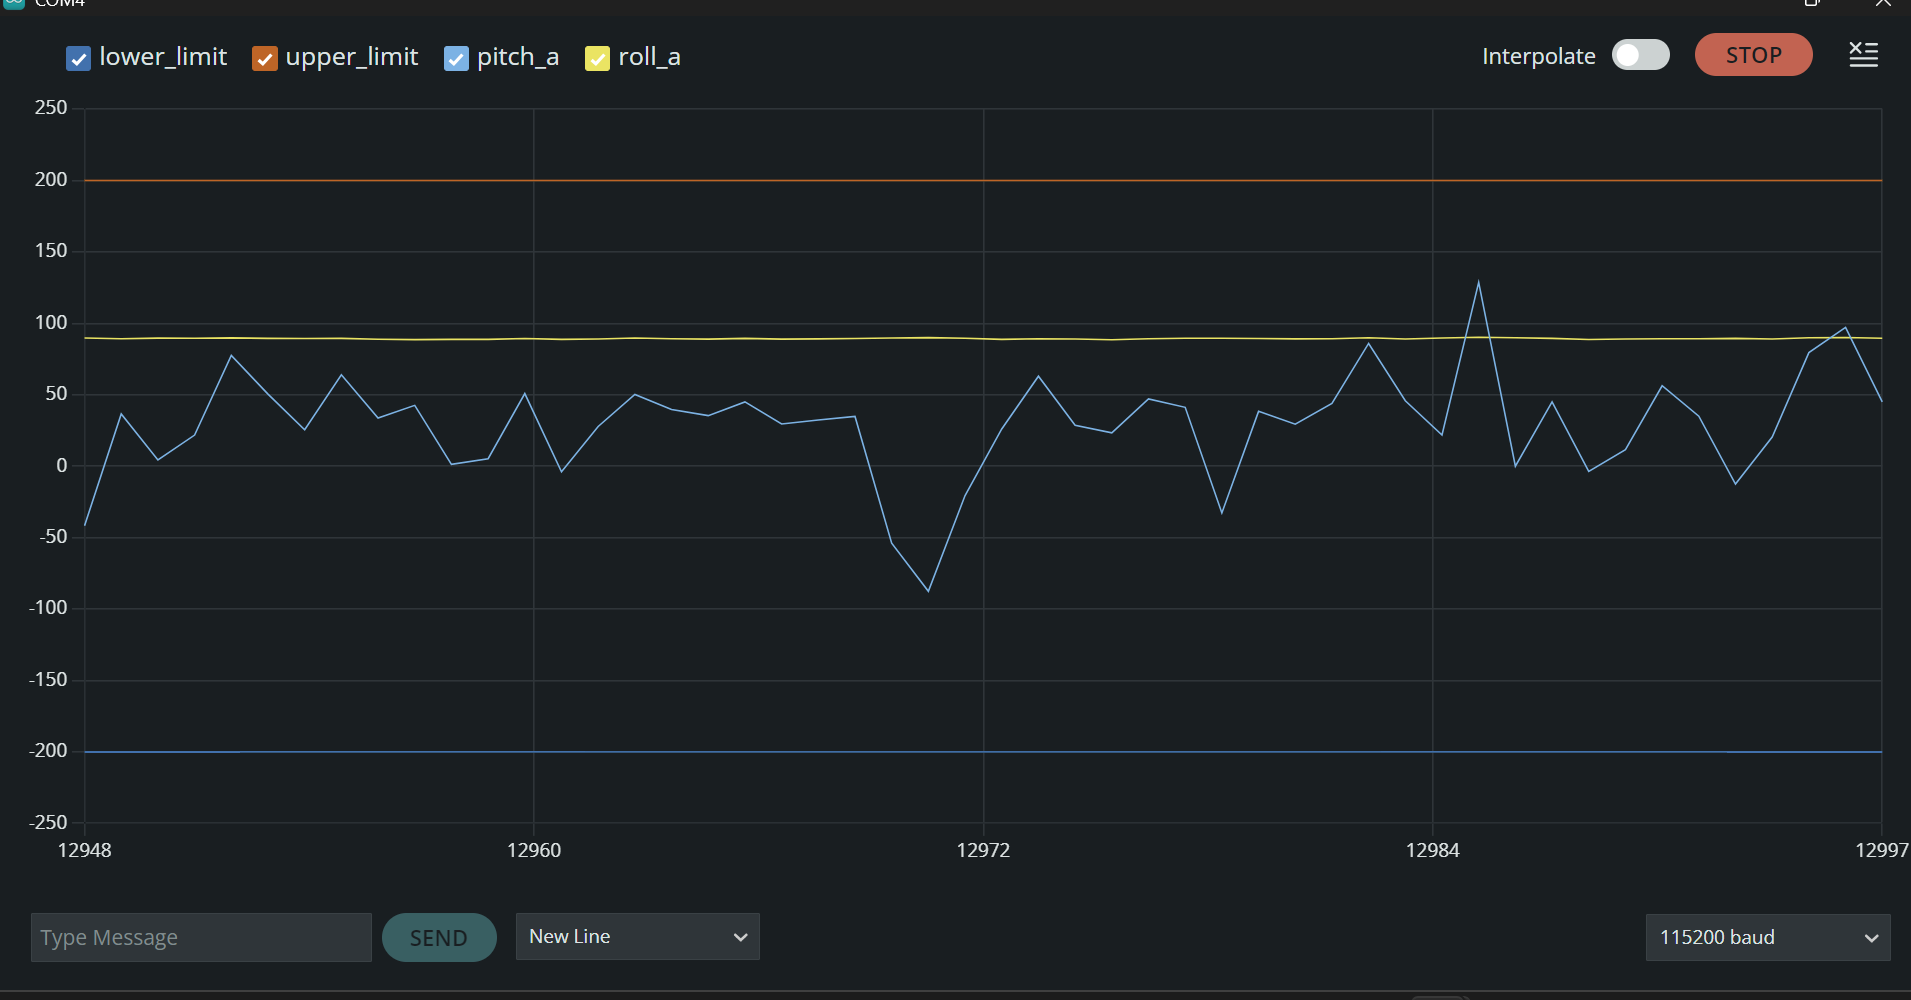Click the 12984 x-axis tick label
The image size is (1911, 1000).
pyautogui.click(x=1432, y=850)
